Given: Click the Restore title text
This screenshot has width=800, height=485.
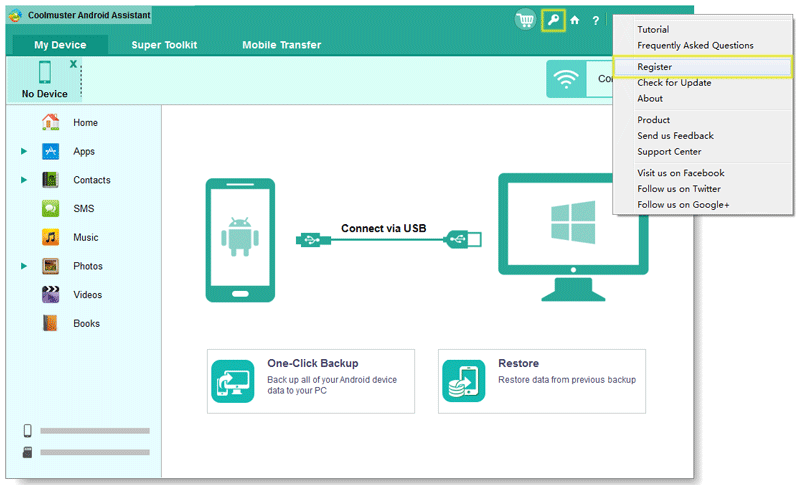Looking at the screenshot, I should [x=518, y=363].
